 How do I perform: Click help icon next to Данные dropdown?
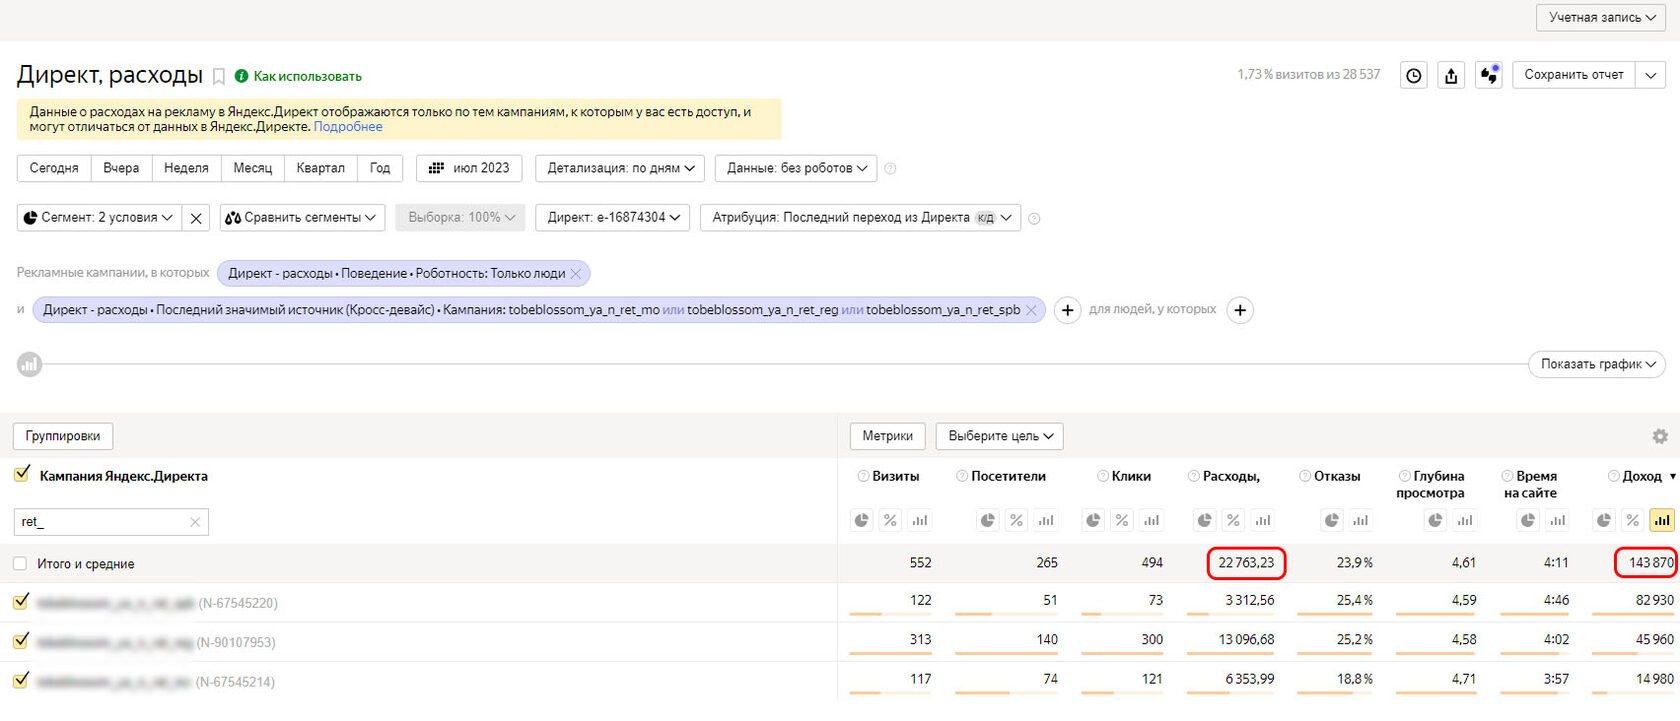point(890,169)
